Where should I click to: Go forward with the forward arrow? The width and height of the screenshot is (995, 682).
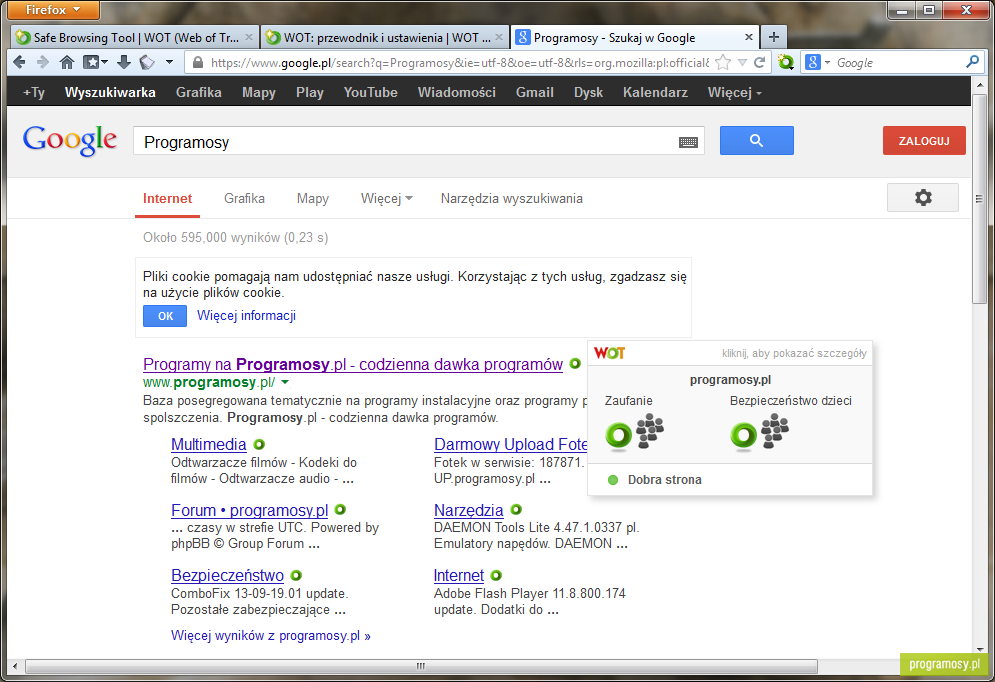pyautogui.click(x=43, y=62)
